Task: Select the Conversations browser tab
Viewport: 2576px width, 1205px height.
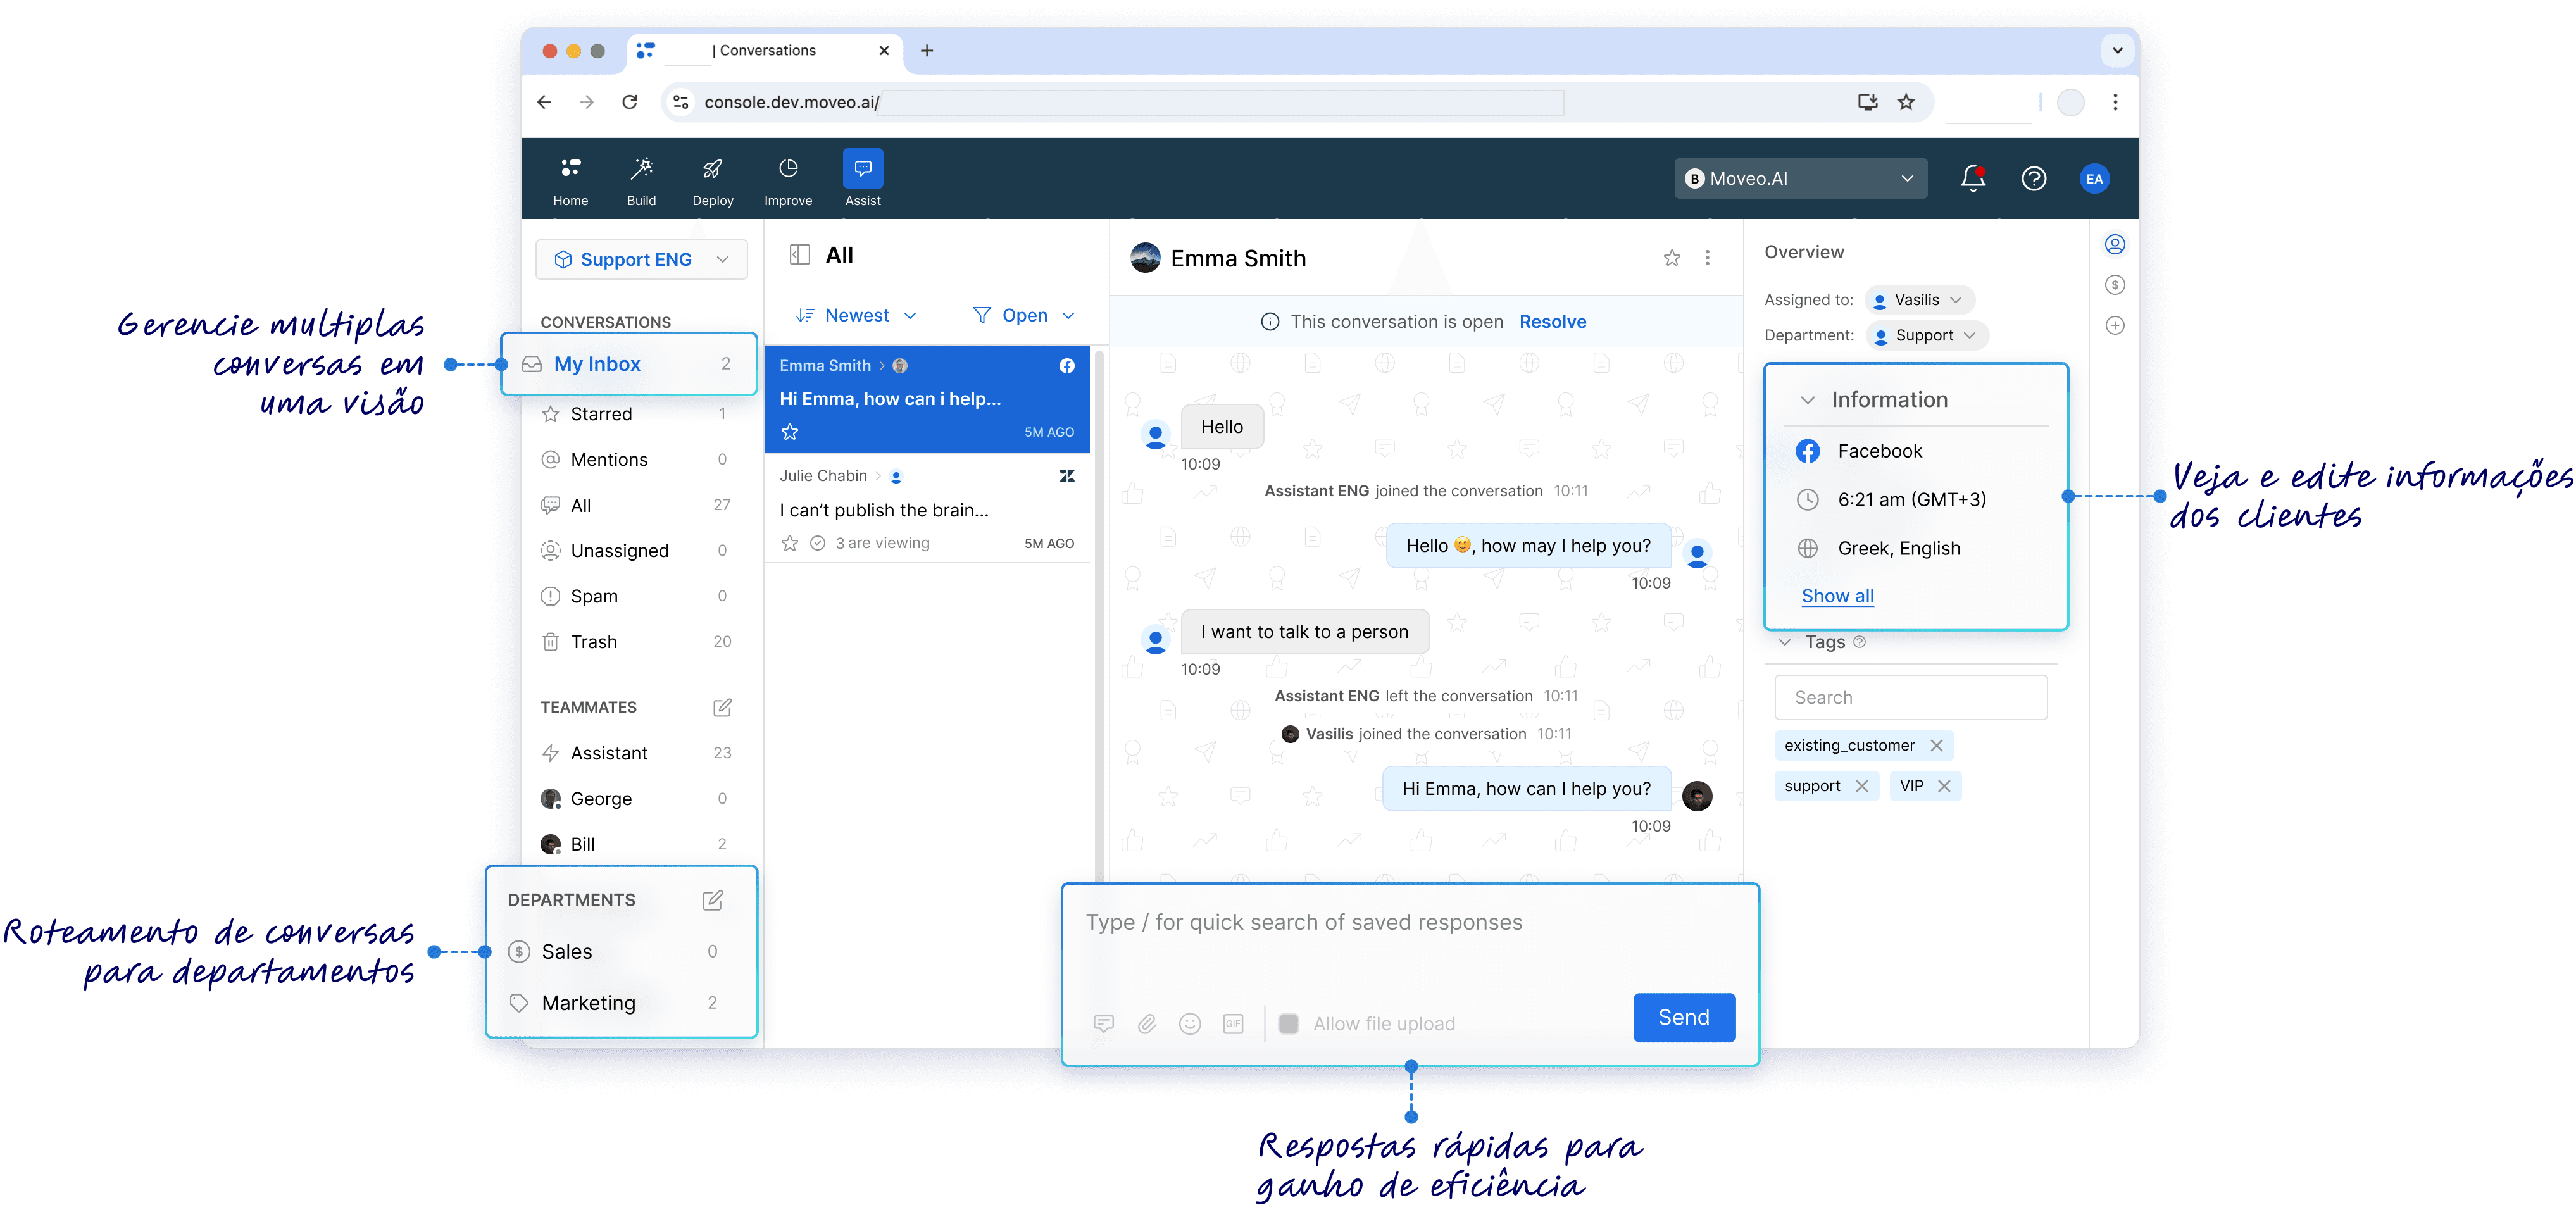Action: [765, 50]
